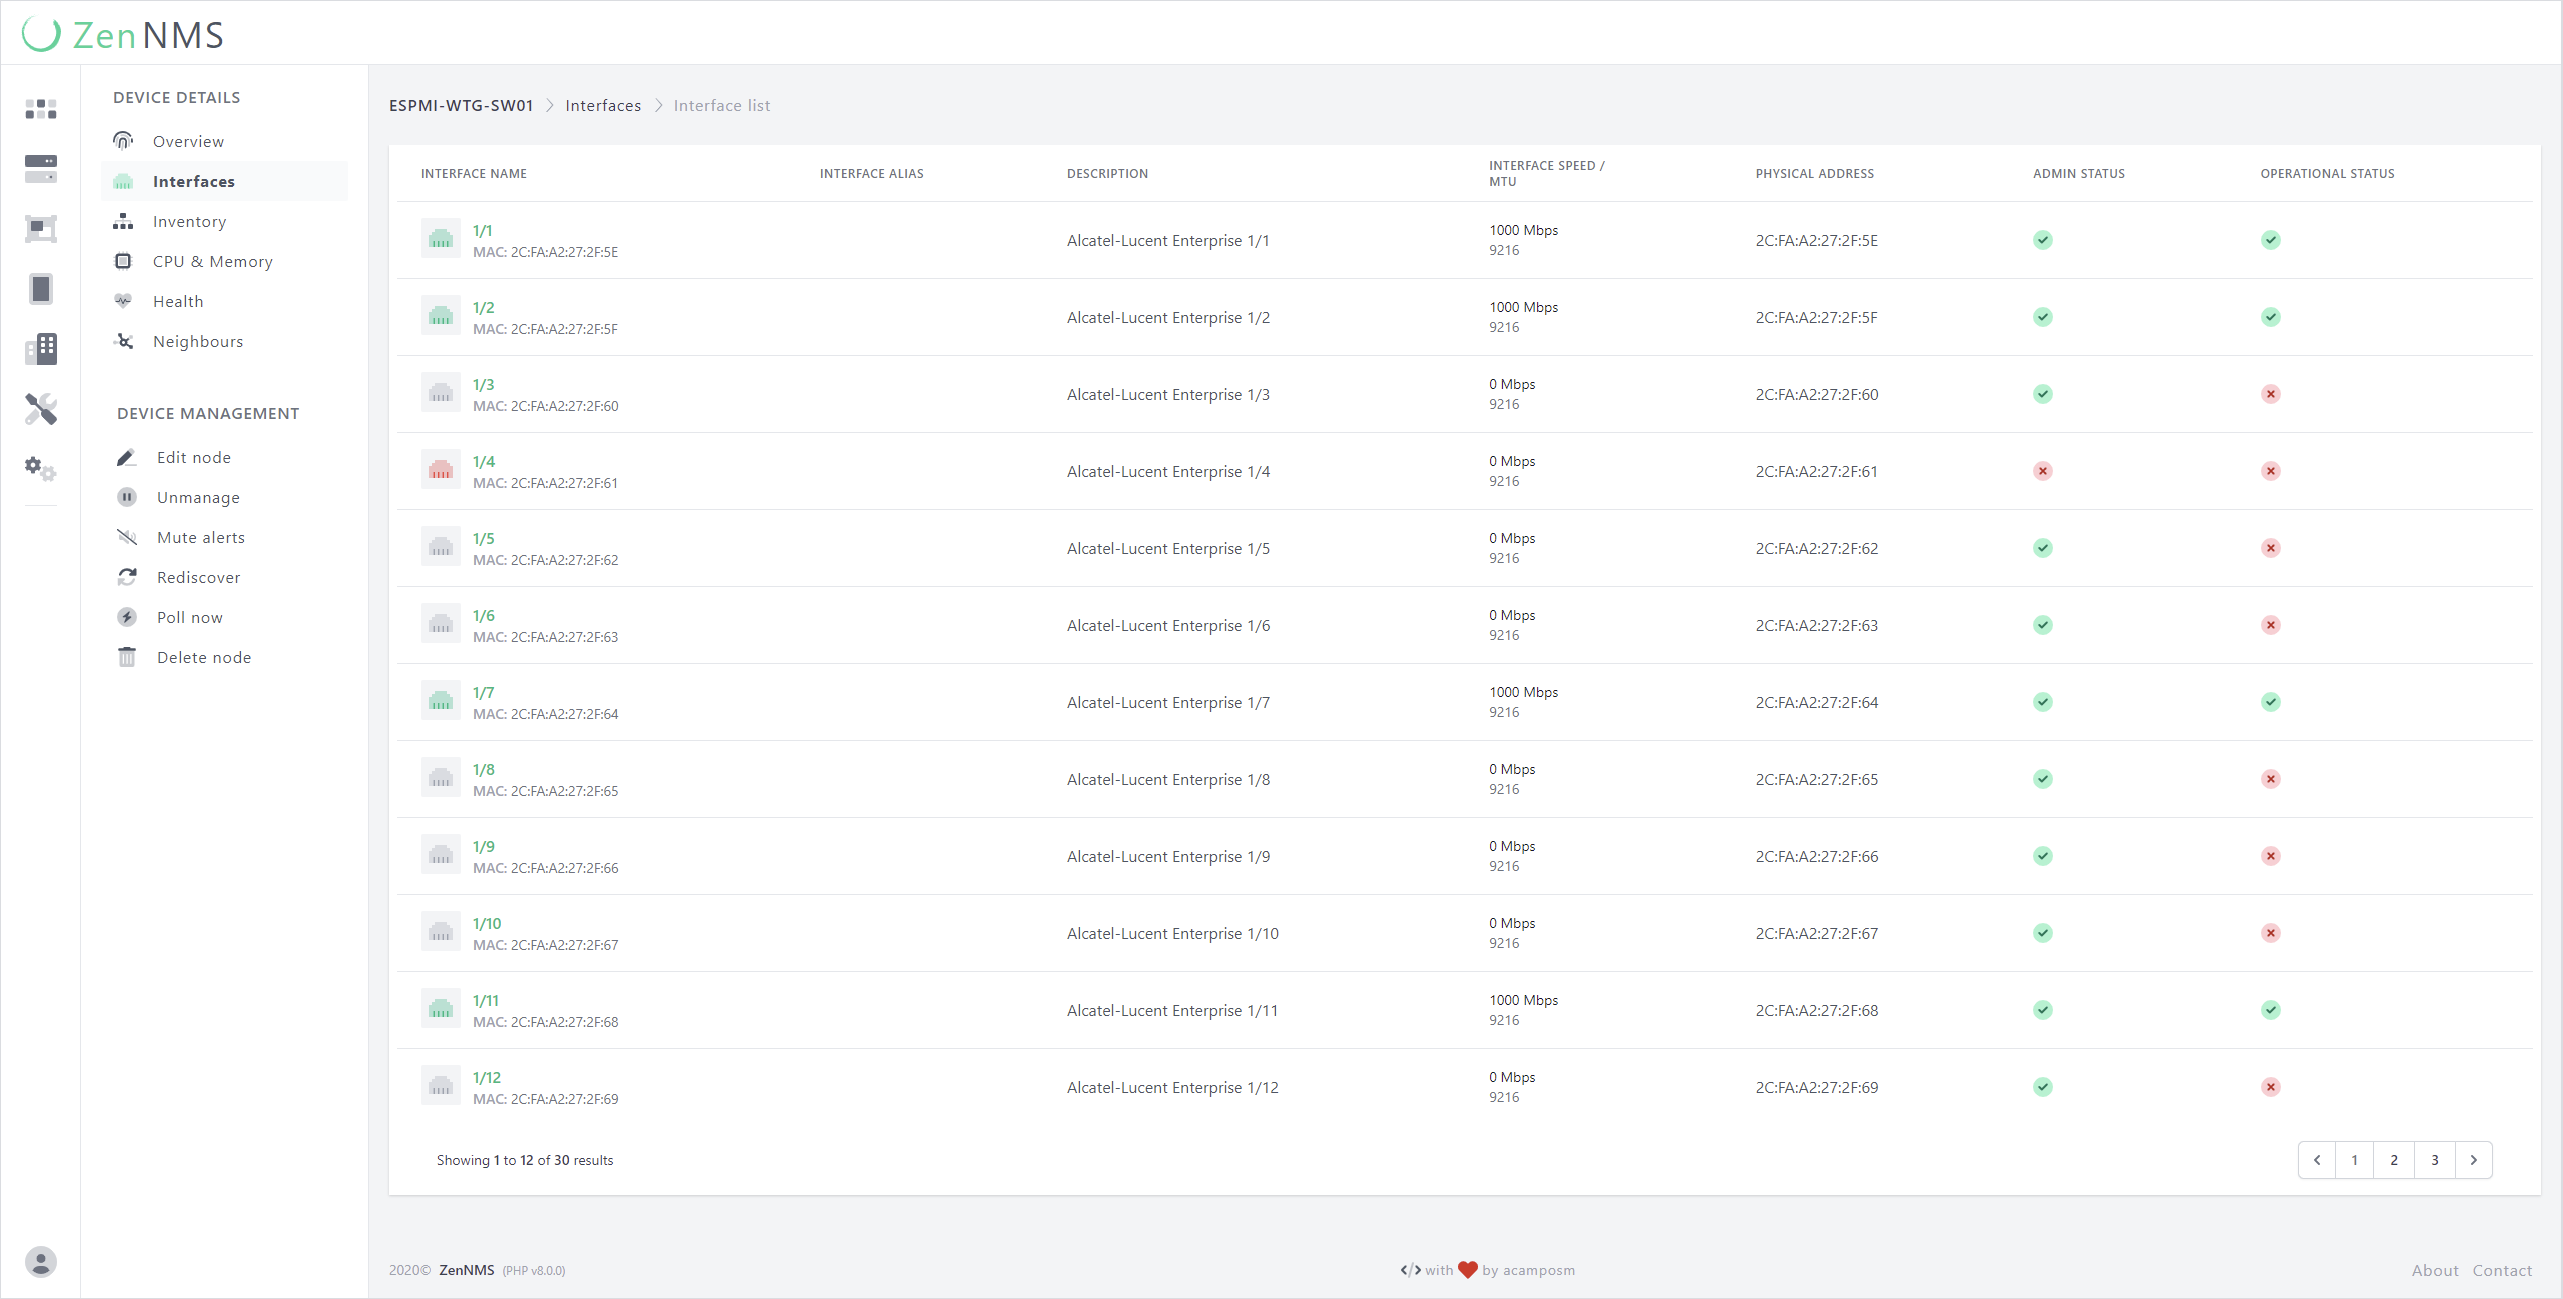The image size is (2563, 1299).
Task: Click ZenNMS link in footer
Action: [467, 1270]
